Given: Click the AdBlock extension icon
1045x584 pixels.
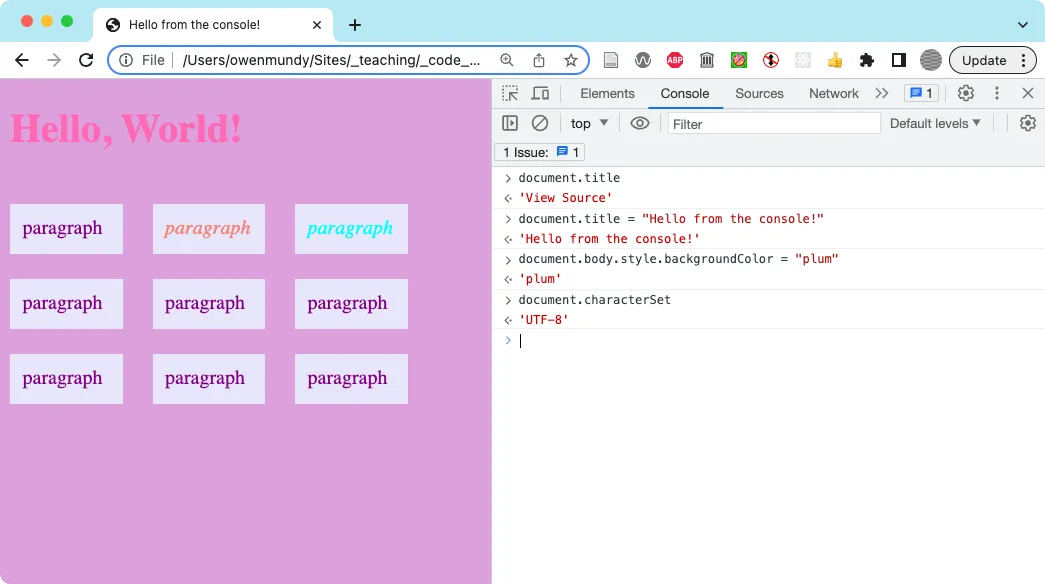Looking at the screenshot, I should (675, 60).
